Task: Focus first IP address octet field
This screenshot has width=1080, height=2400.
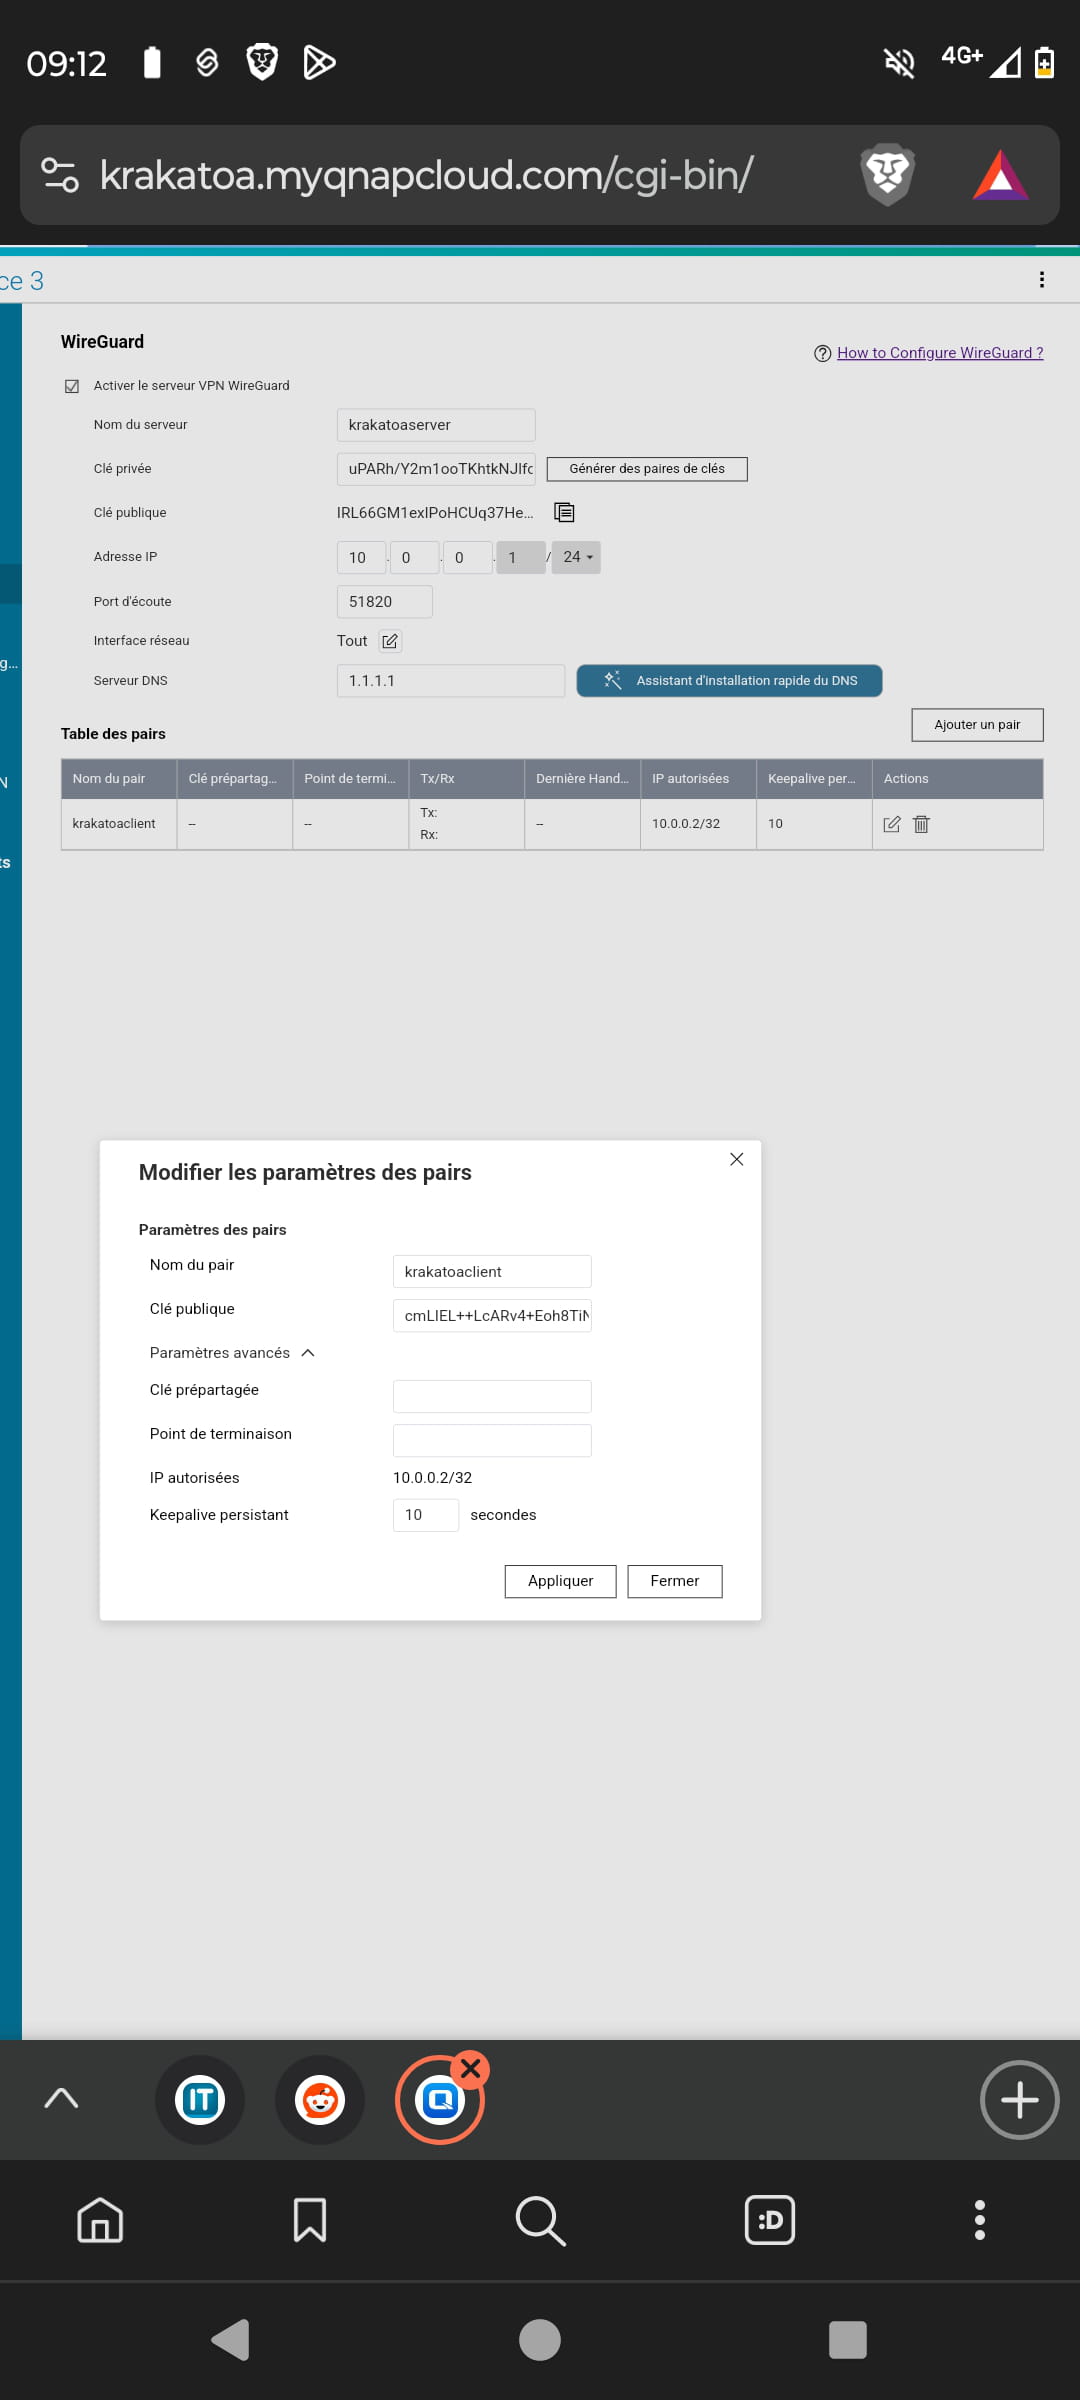Action: (x=361, y=558)
